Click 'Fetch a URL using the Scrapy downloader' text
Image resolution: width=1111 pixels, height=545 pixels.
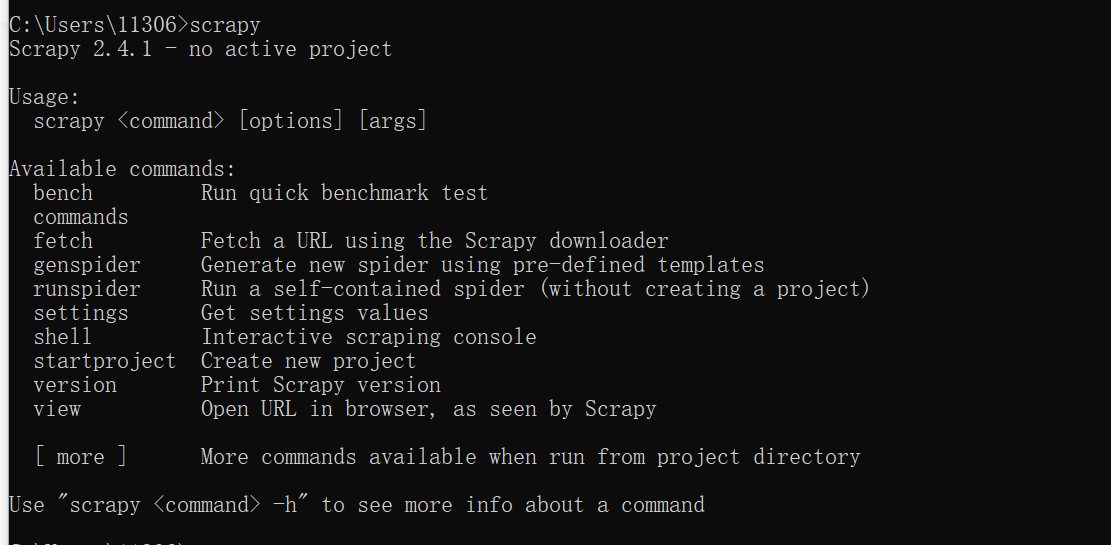(x=434, y=242)
